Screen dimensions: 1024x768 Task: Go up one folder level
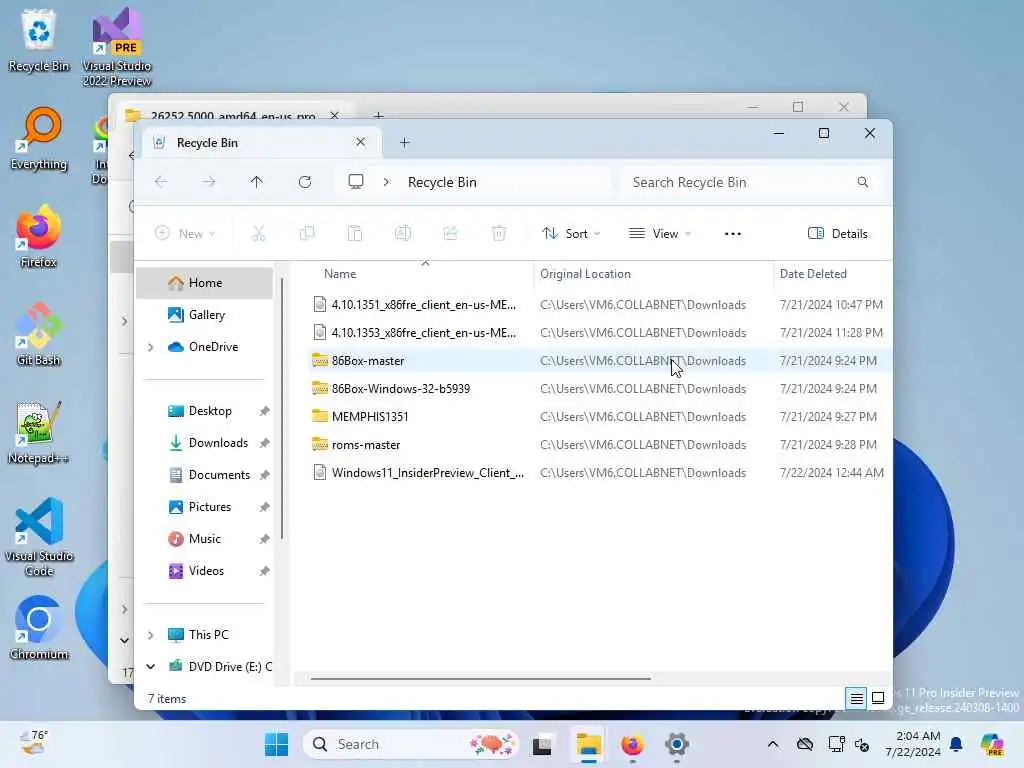257,182
